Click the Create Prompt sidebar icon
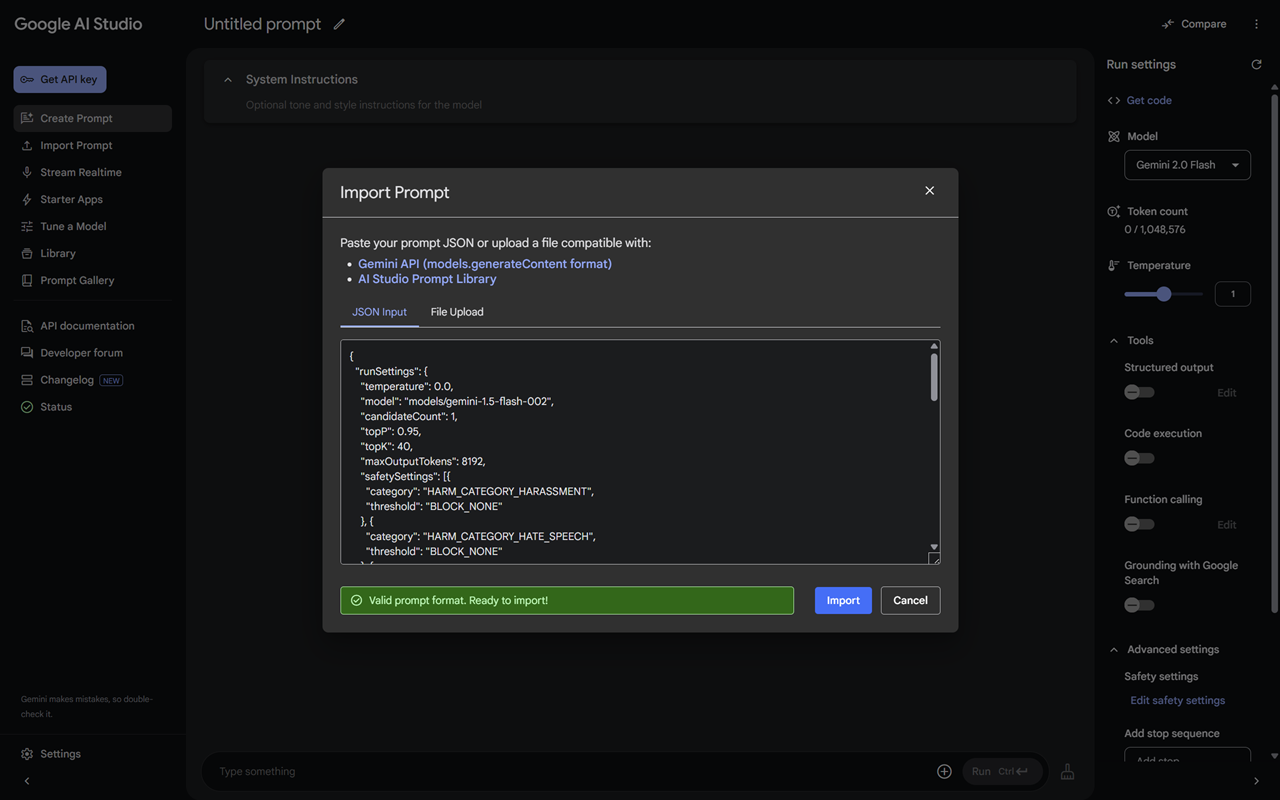1280x800 pixels. 27,118
